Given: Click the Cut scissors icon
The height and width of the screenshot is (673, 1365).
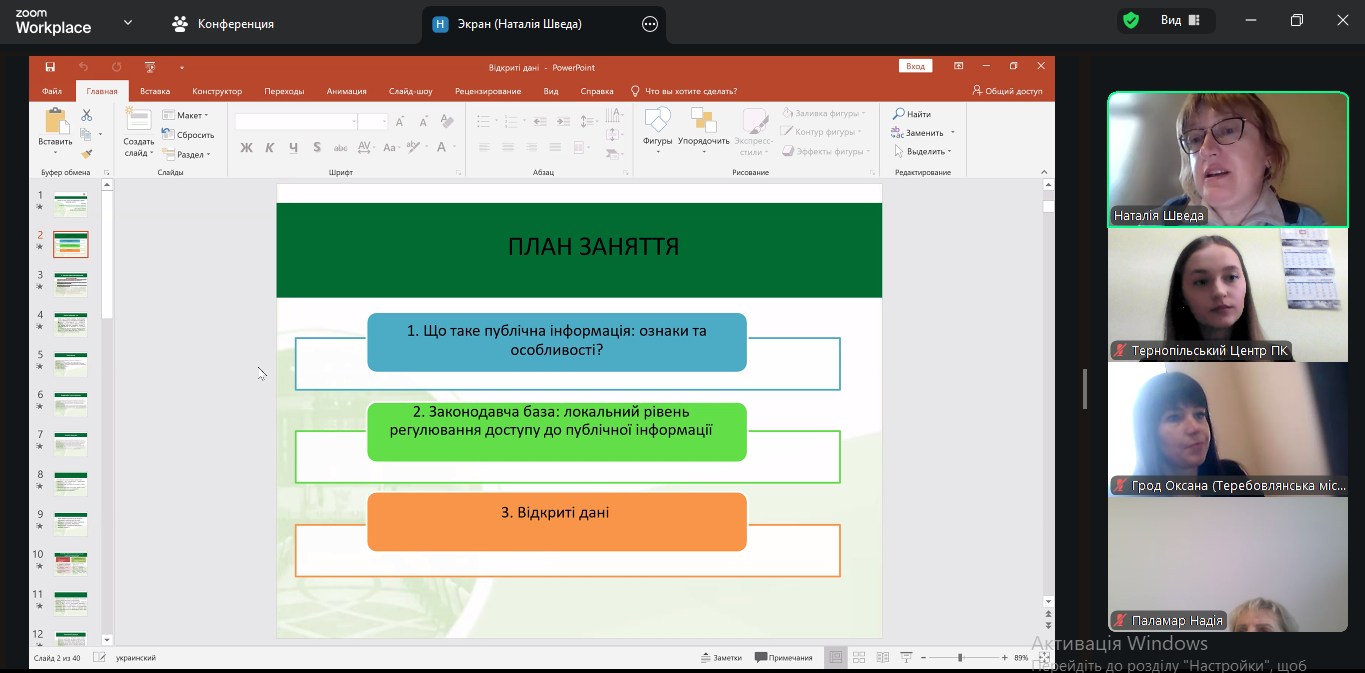Looking at the screenshot, I should [x=87, y=115].
